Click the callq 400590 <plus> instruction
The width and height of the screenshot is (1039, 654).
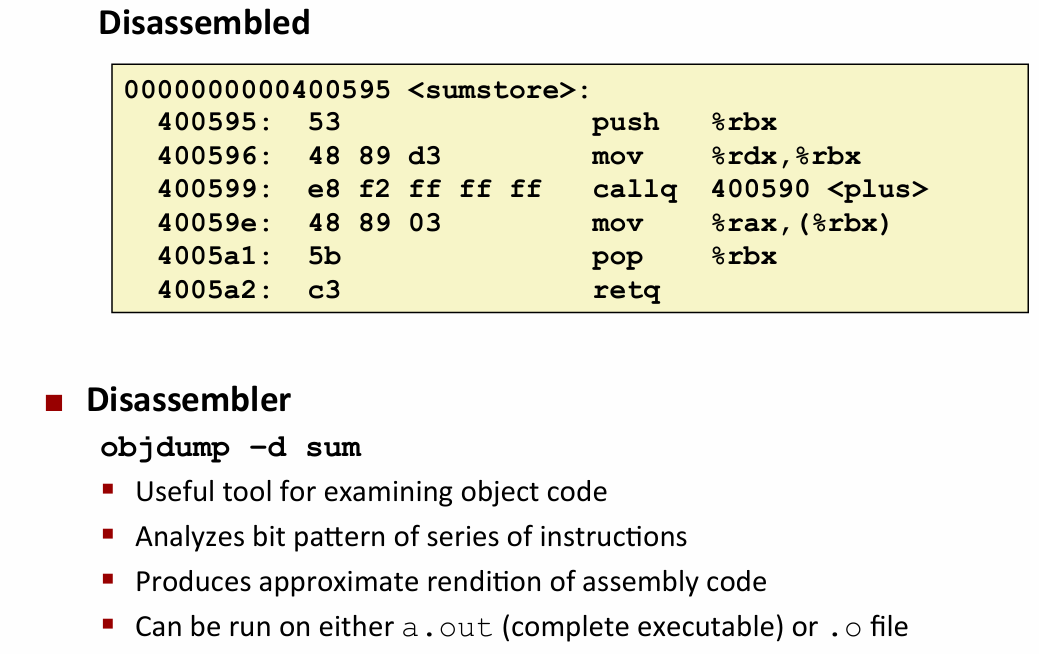(x=759, y=189)
